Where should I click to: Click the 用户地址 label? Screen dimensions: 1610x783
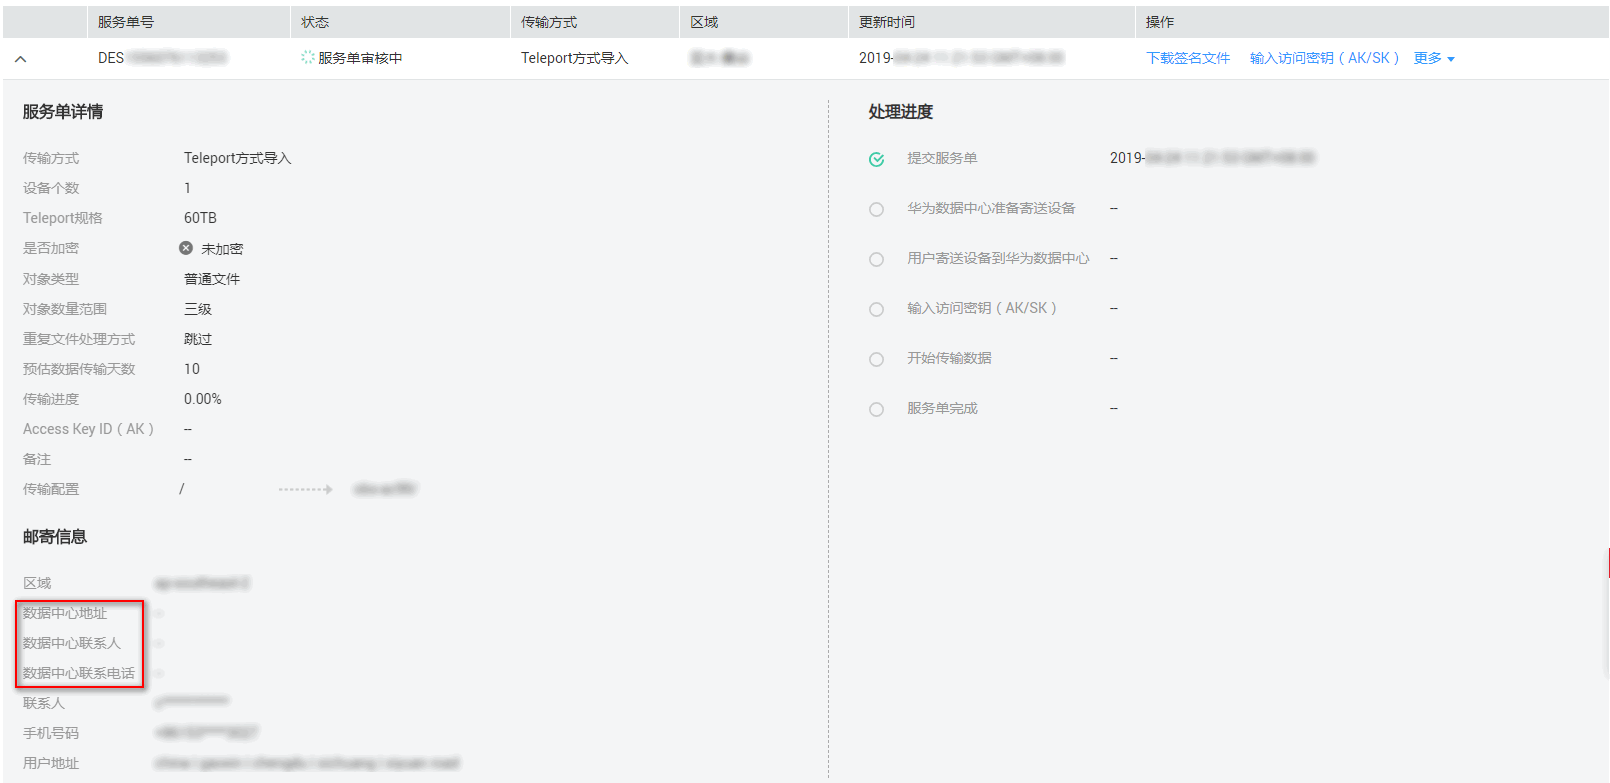pos(51,763)
